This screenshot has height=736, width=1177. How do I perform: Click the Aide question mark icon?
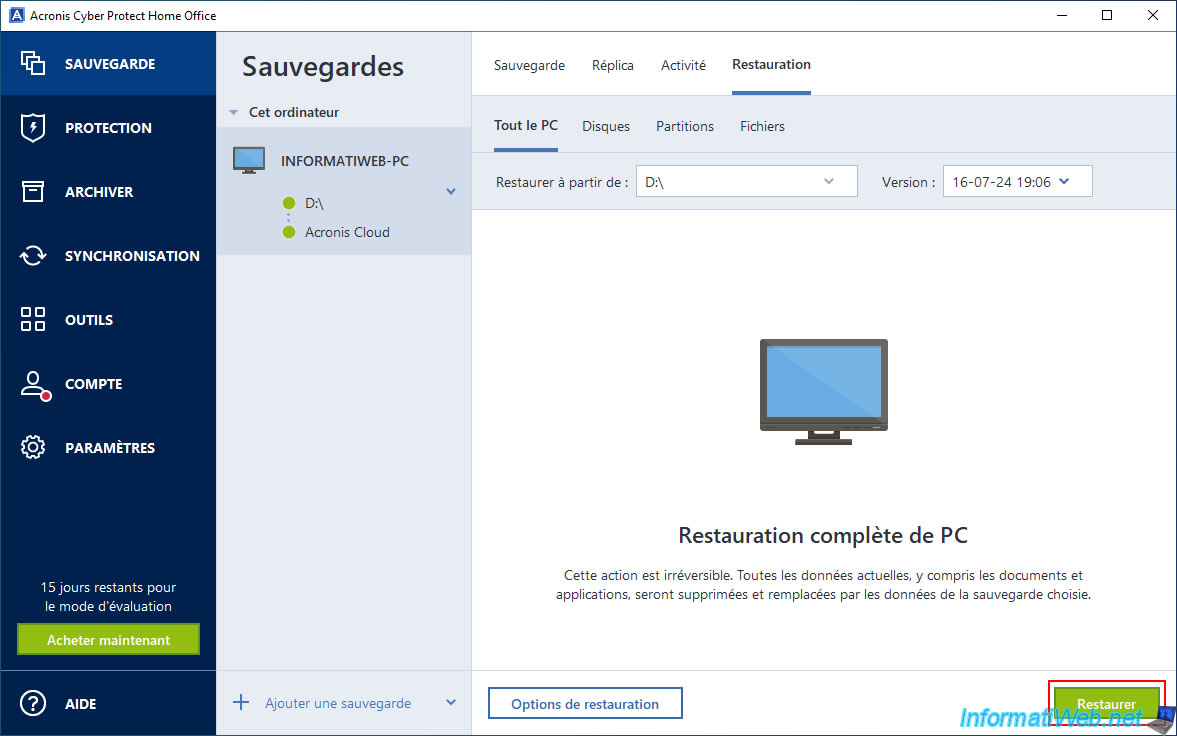[33, 704]
